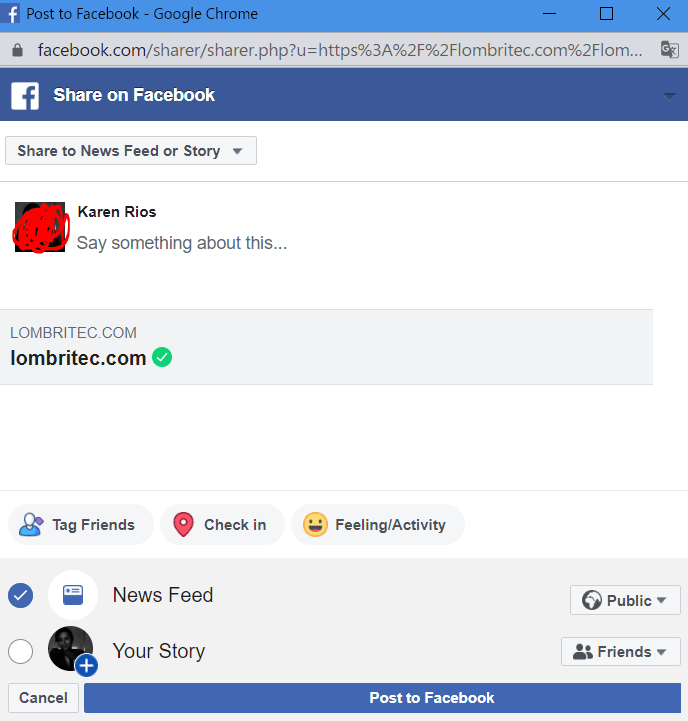The height and width of the screenshot is (721, 688).
Task: Click the Google Translate icon in address bar
Action: point(670,50)
